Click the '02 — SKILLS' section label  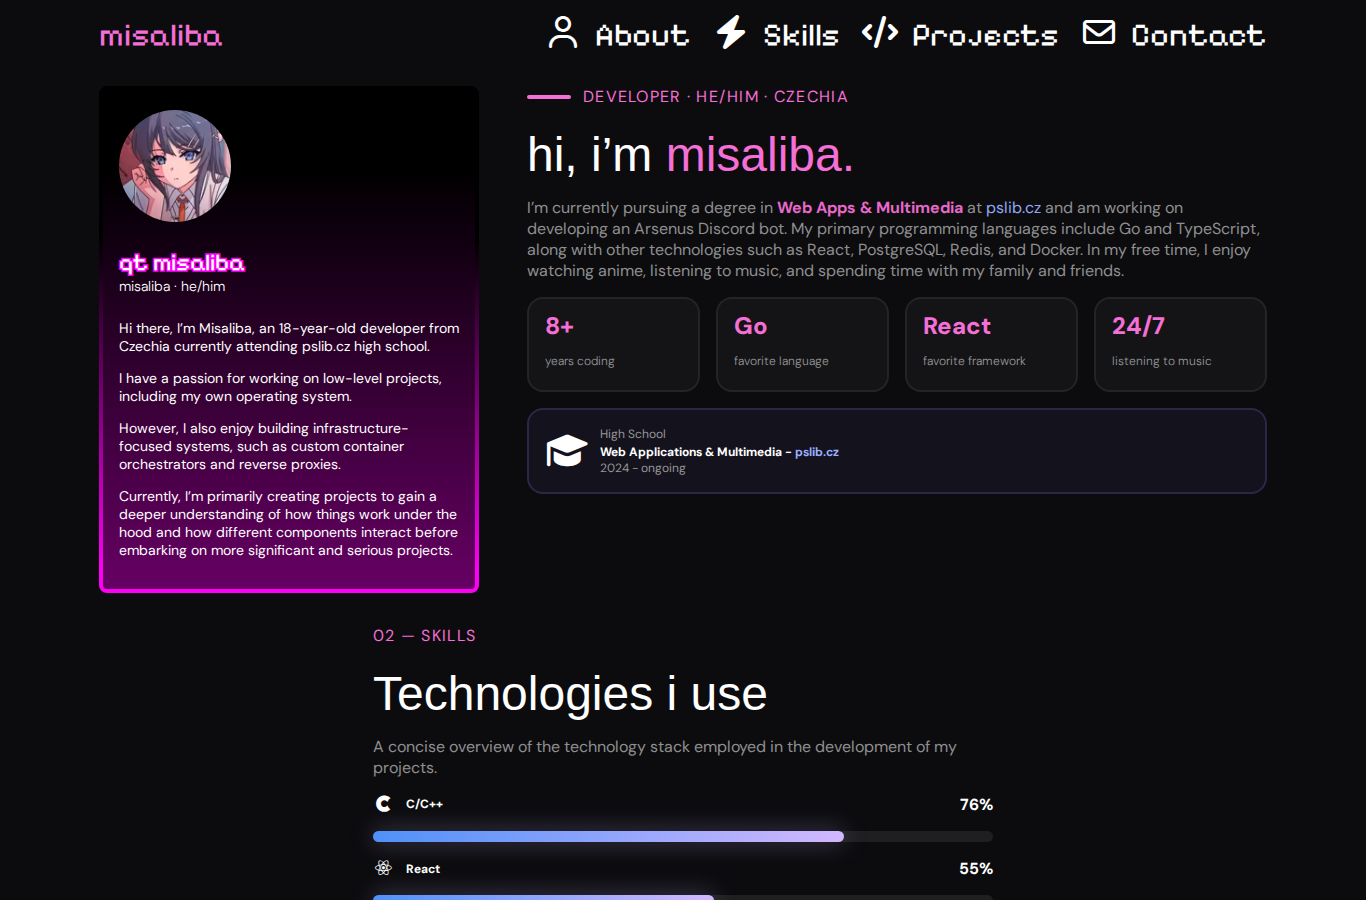[x=424, y=636]
